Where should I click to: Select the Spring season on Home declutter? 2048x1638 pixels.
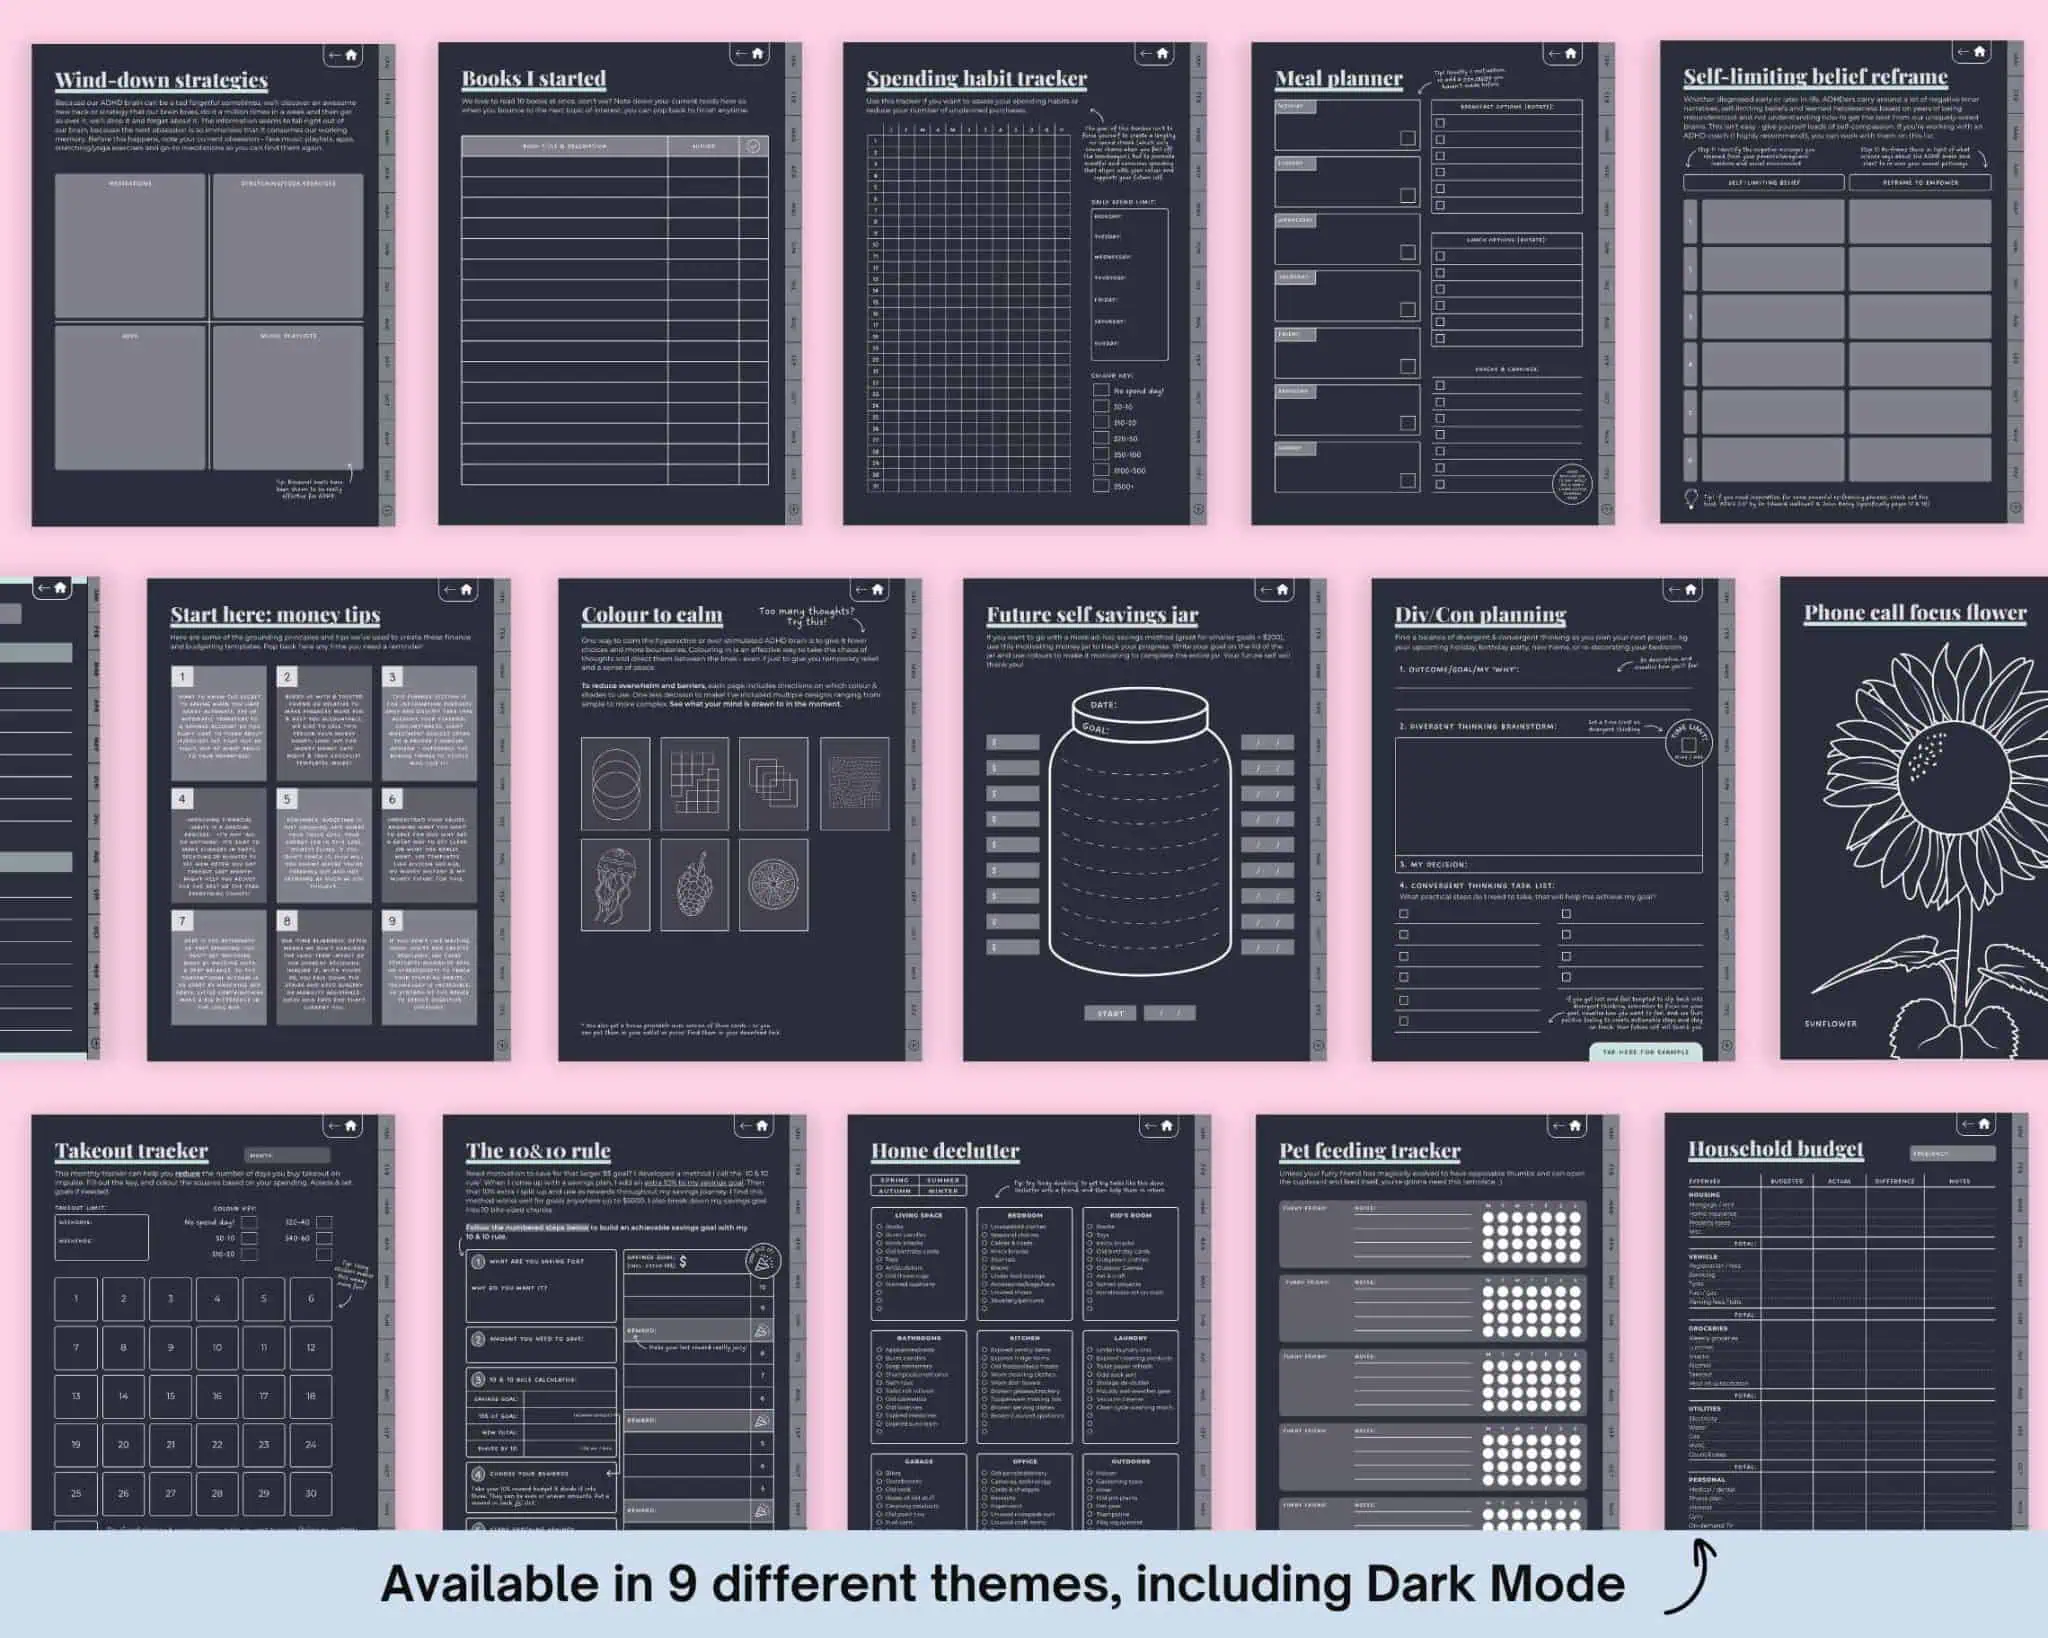(x=895, y=1180)
